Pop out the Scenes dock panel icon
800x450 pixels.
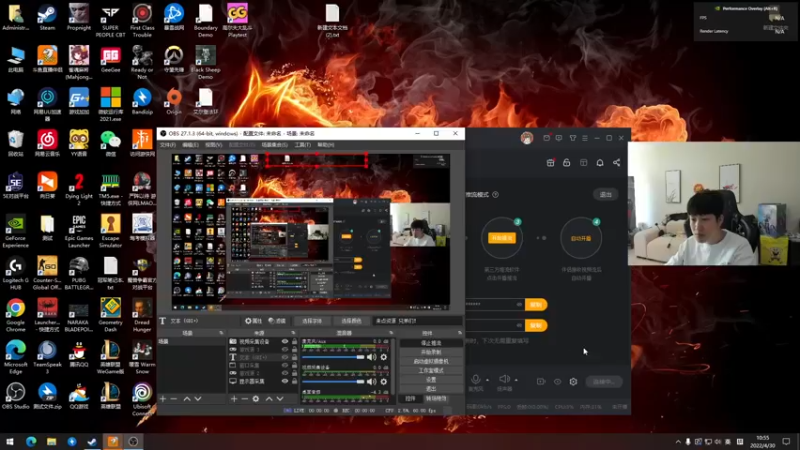[221, 333]
